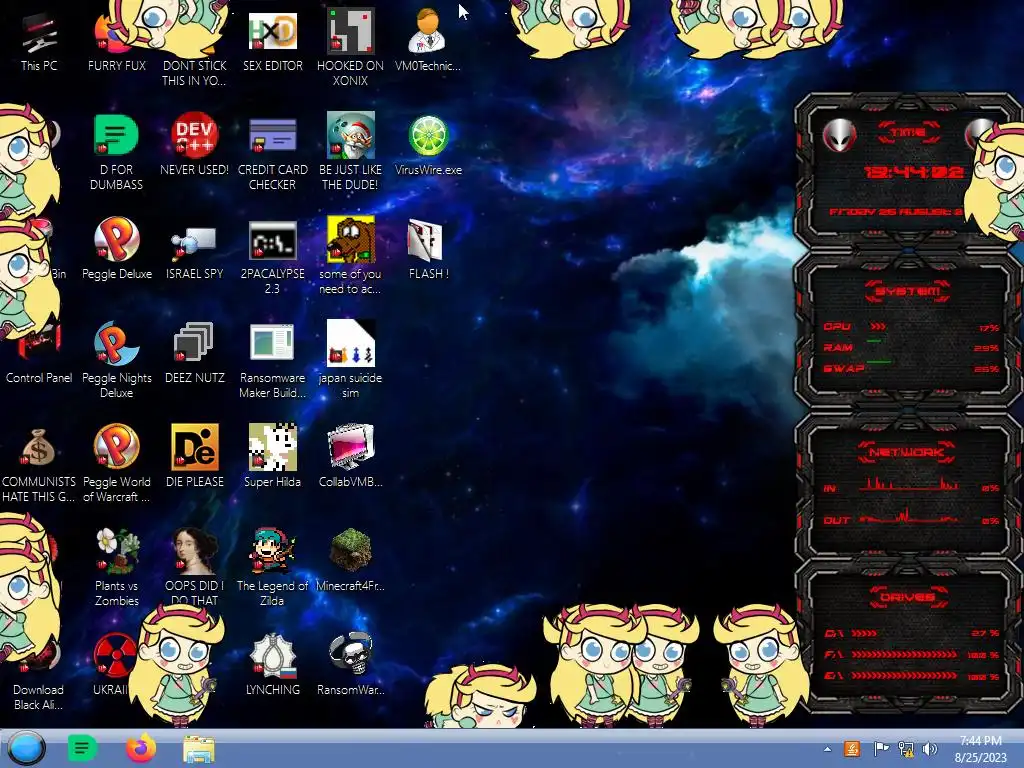Launch the green notes app from taskbar
The width and height of the screenshot is (1024, 768).
[82, 748]
